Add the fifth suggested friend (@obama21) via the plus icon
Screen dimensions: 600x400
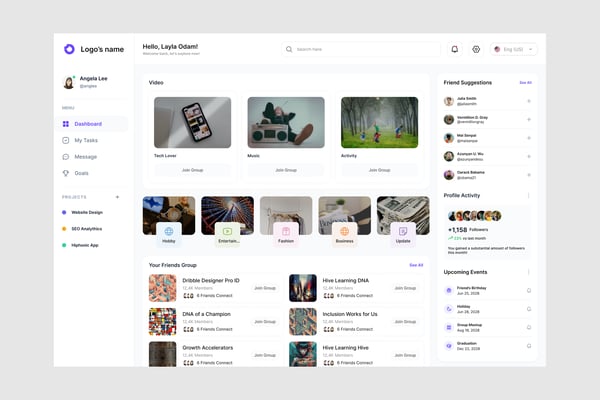coord(529,175)
